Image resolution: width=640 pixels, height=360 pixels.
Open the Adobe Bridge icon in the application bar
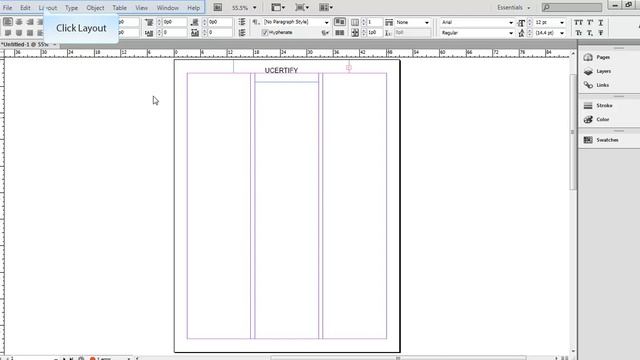[218, 7]
